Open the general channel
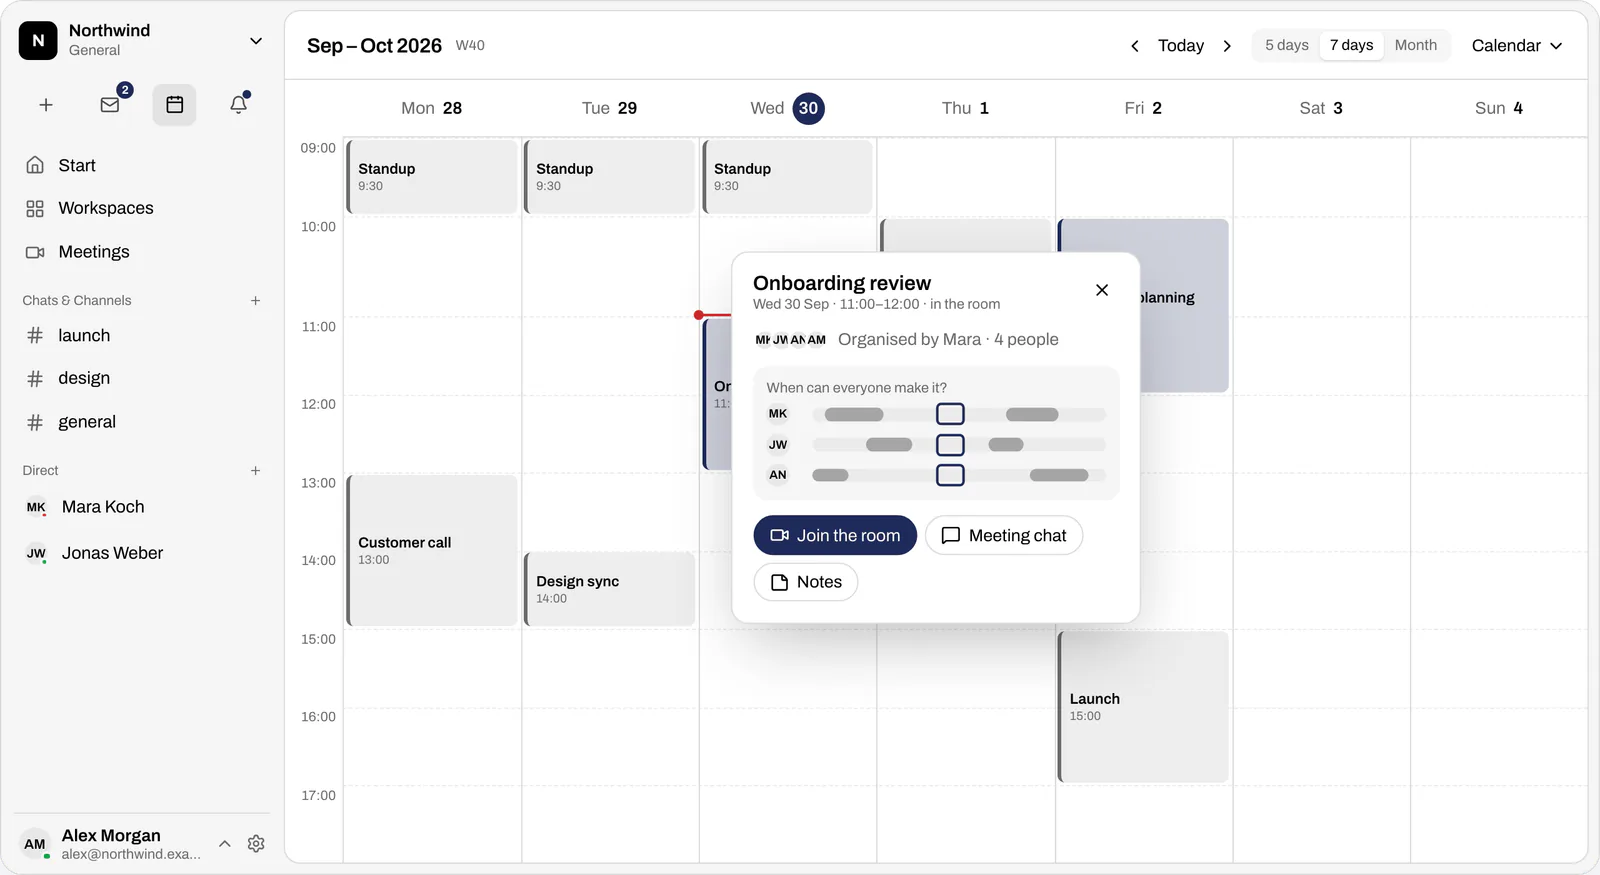1600x875 pixels. point(142,422)
